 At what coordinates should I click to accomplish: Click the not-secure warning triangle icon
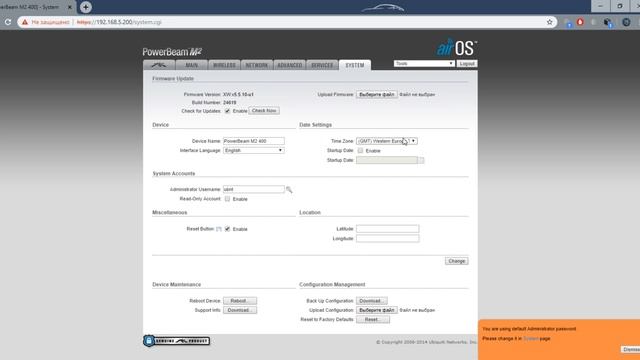25,22
